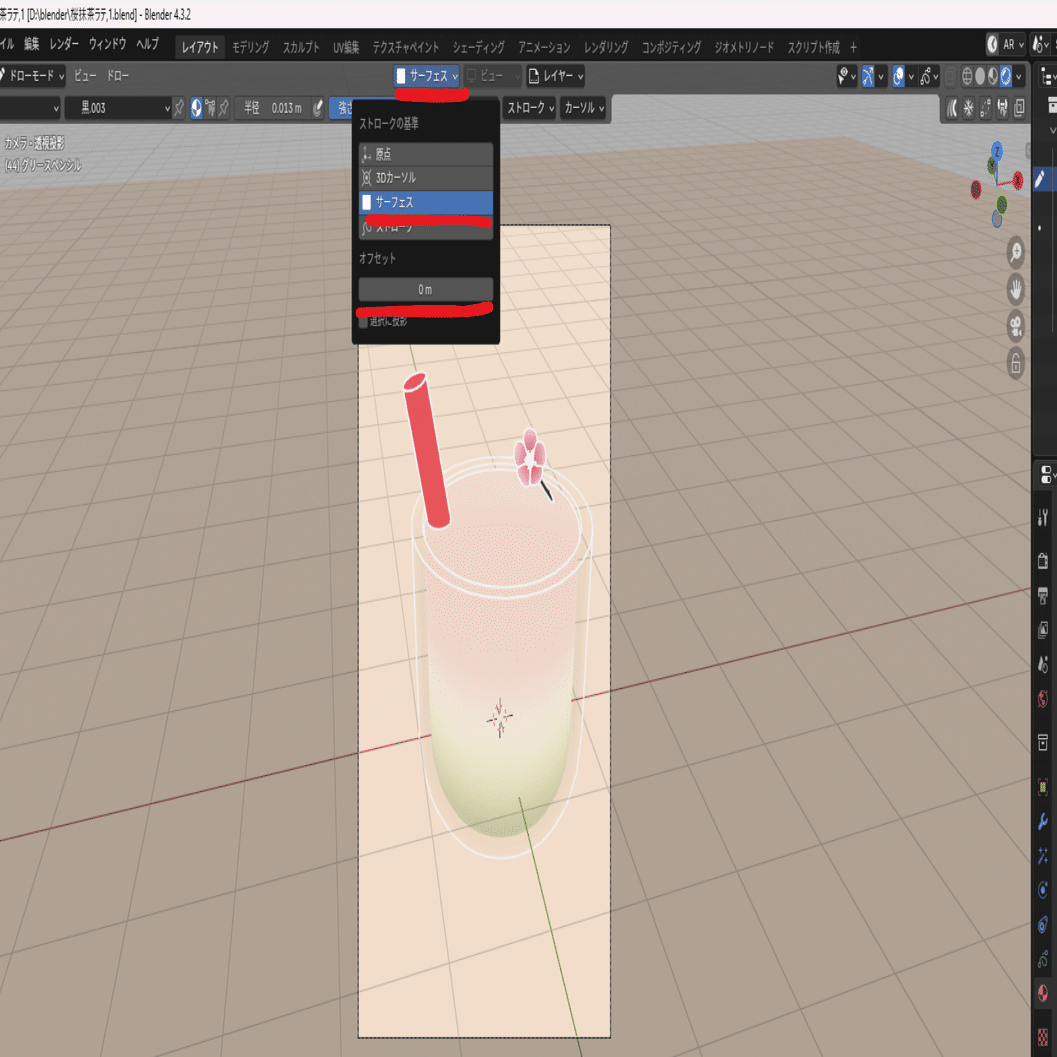Screen dimensions: 1057x1057
Task: Click the zoom magnifier viewport icon
Action: [1015, 253]
